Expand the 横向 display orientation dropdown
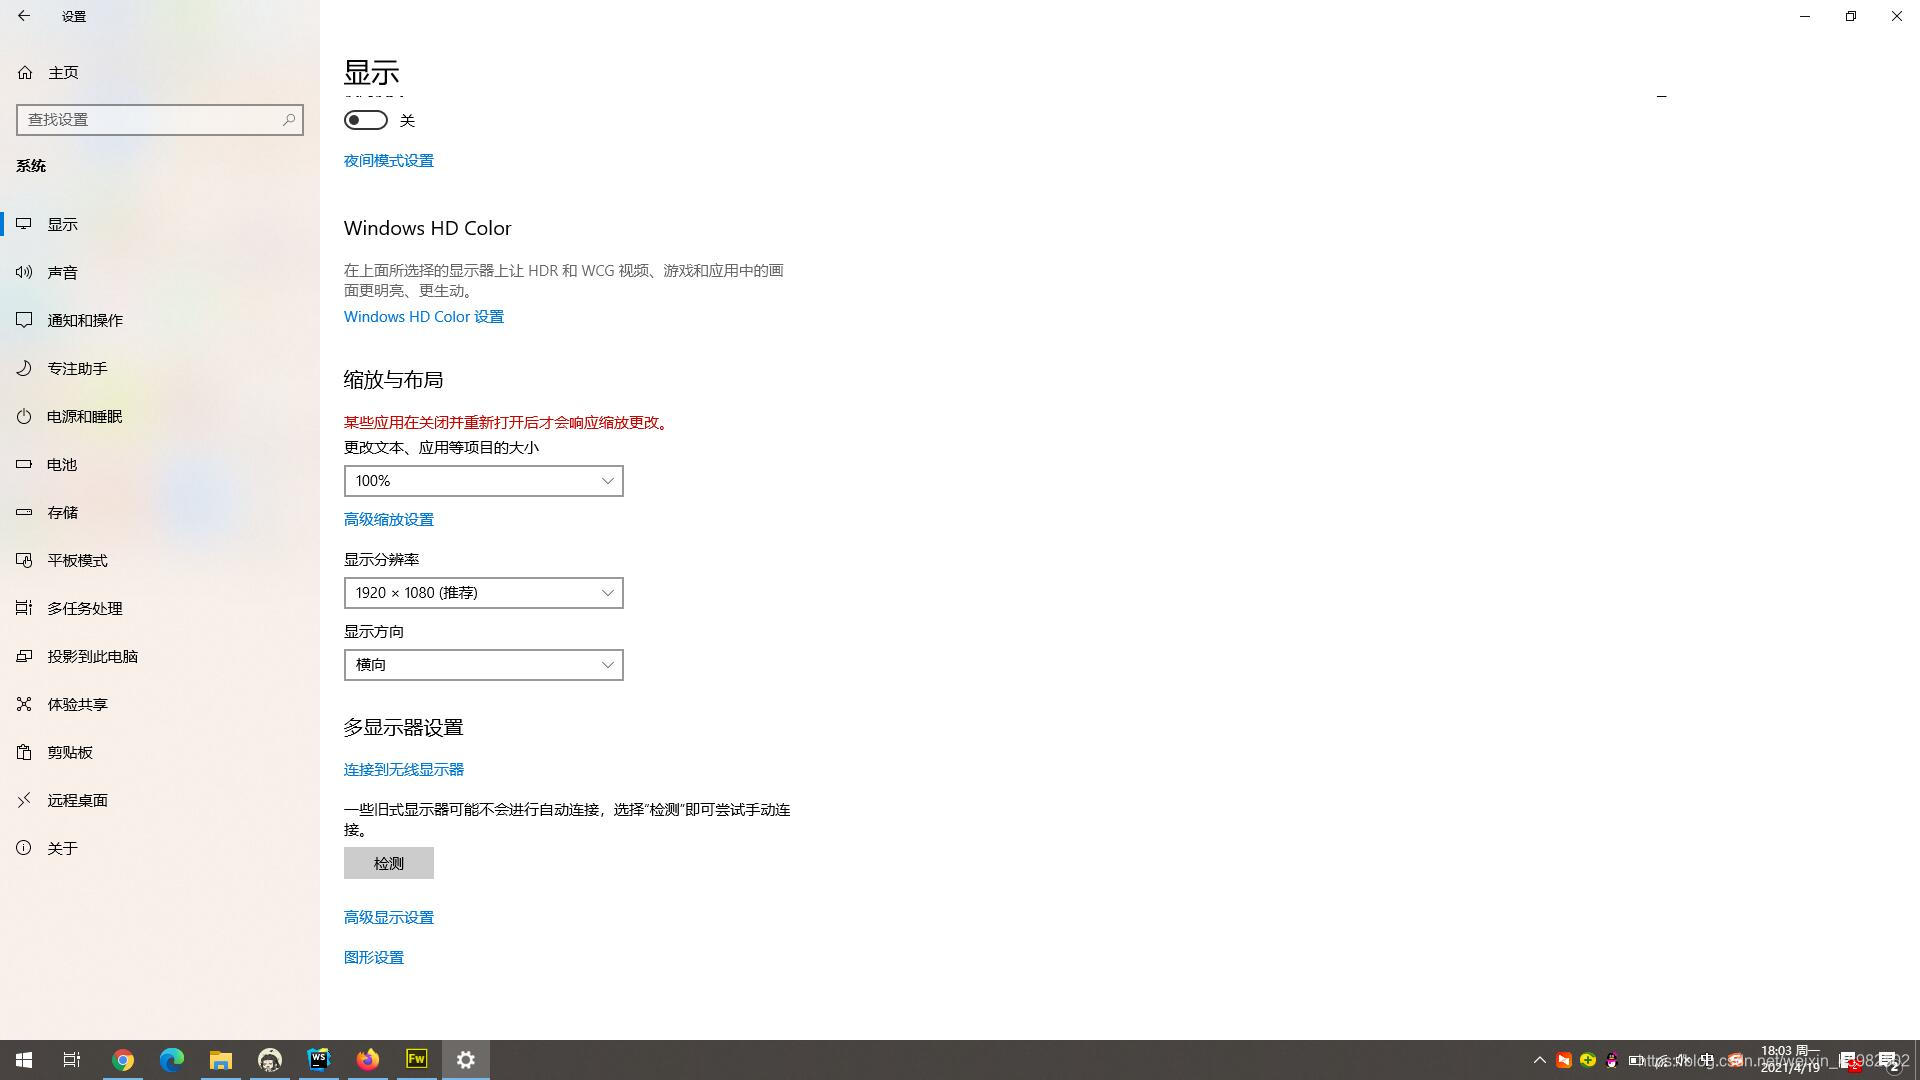The image size is (1920, 1080). [x=483, y=665]
